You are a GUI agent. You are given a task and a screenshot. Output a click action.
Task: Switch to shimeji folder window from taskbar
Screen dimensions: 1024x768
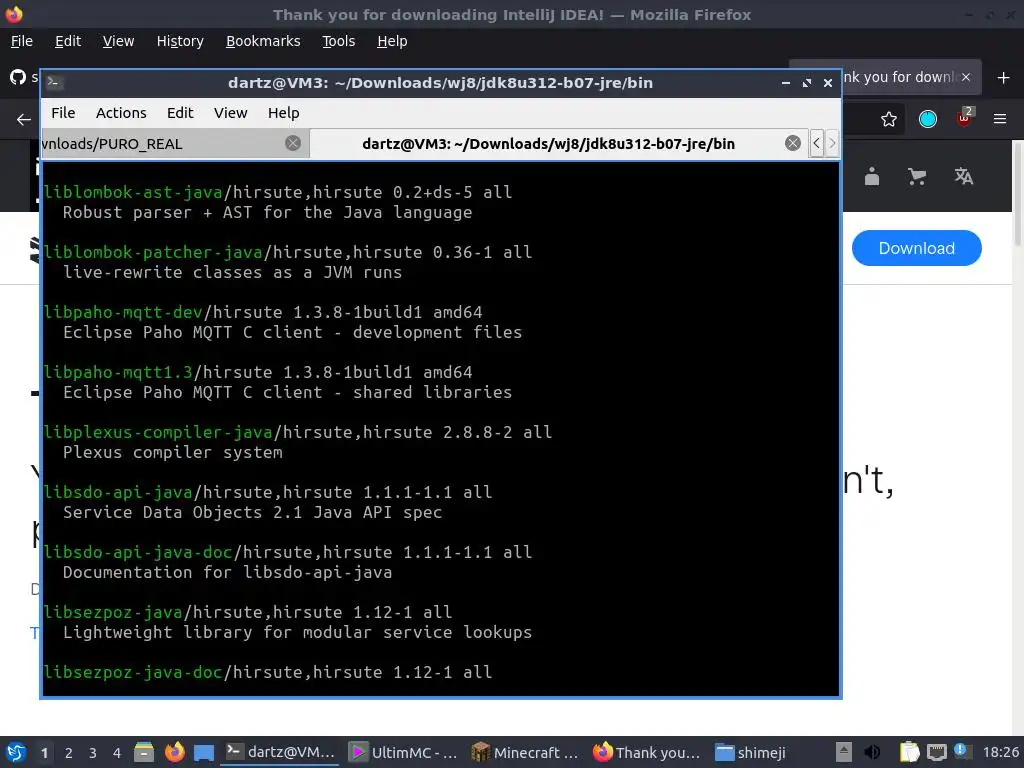point(751,752)
